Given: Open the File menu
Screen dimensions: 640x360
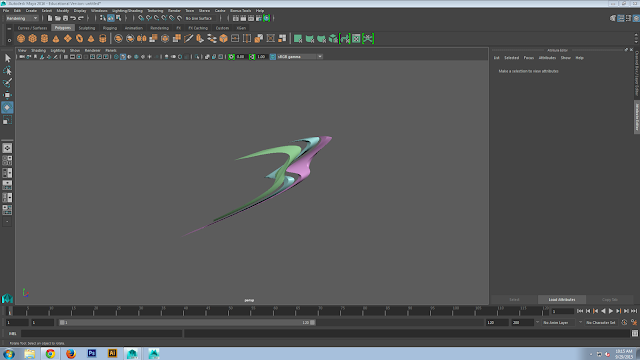Looking at the screenshot, I should click(x=6, y=11).
